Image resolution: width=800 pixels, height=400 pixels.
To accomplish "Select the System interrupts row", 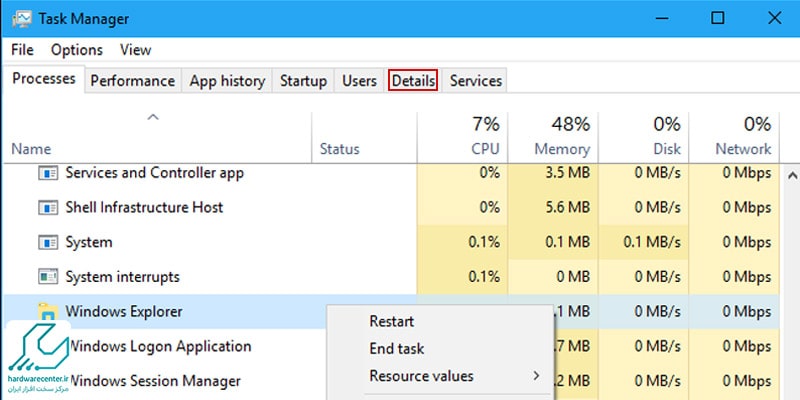I will click(391, 277).
